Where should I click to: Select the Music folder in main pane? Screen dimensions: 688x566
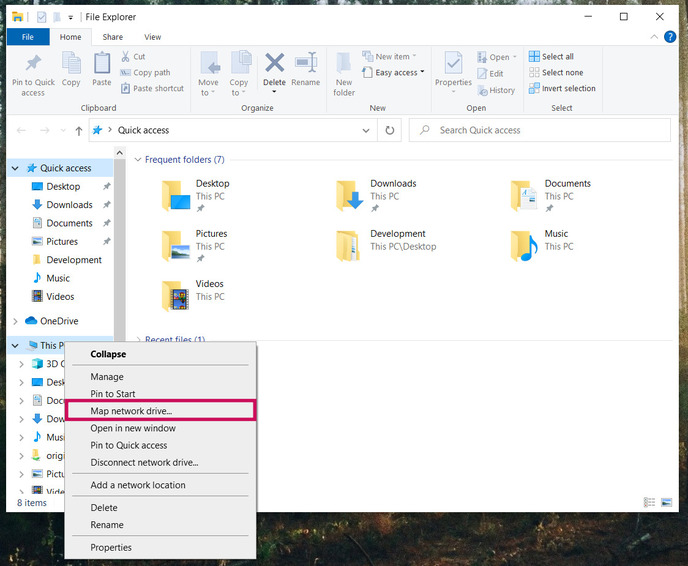[x=542, y=246]
